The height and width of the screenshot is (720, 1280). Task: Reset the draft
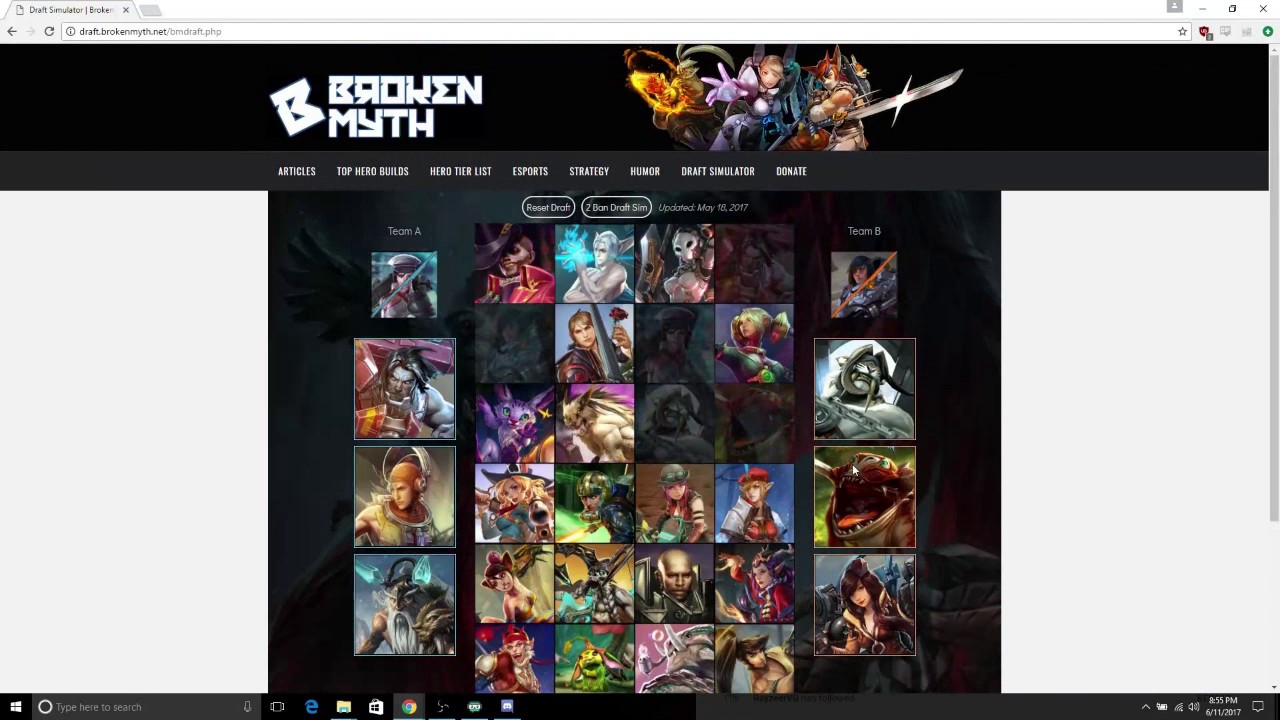coord(548,207)
